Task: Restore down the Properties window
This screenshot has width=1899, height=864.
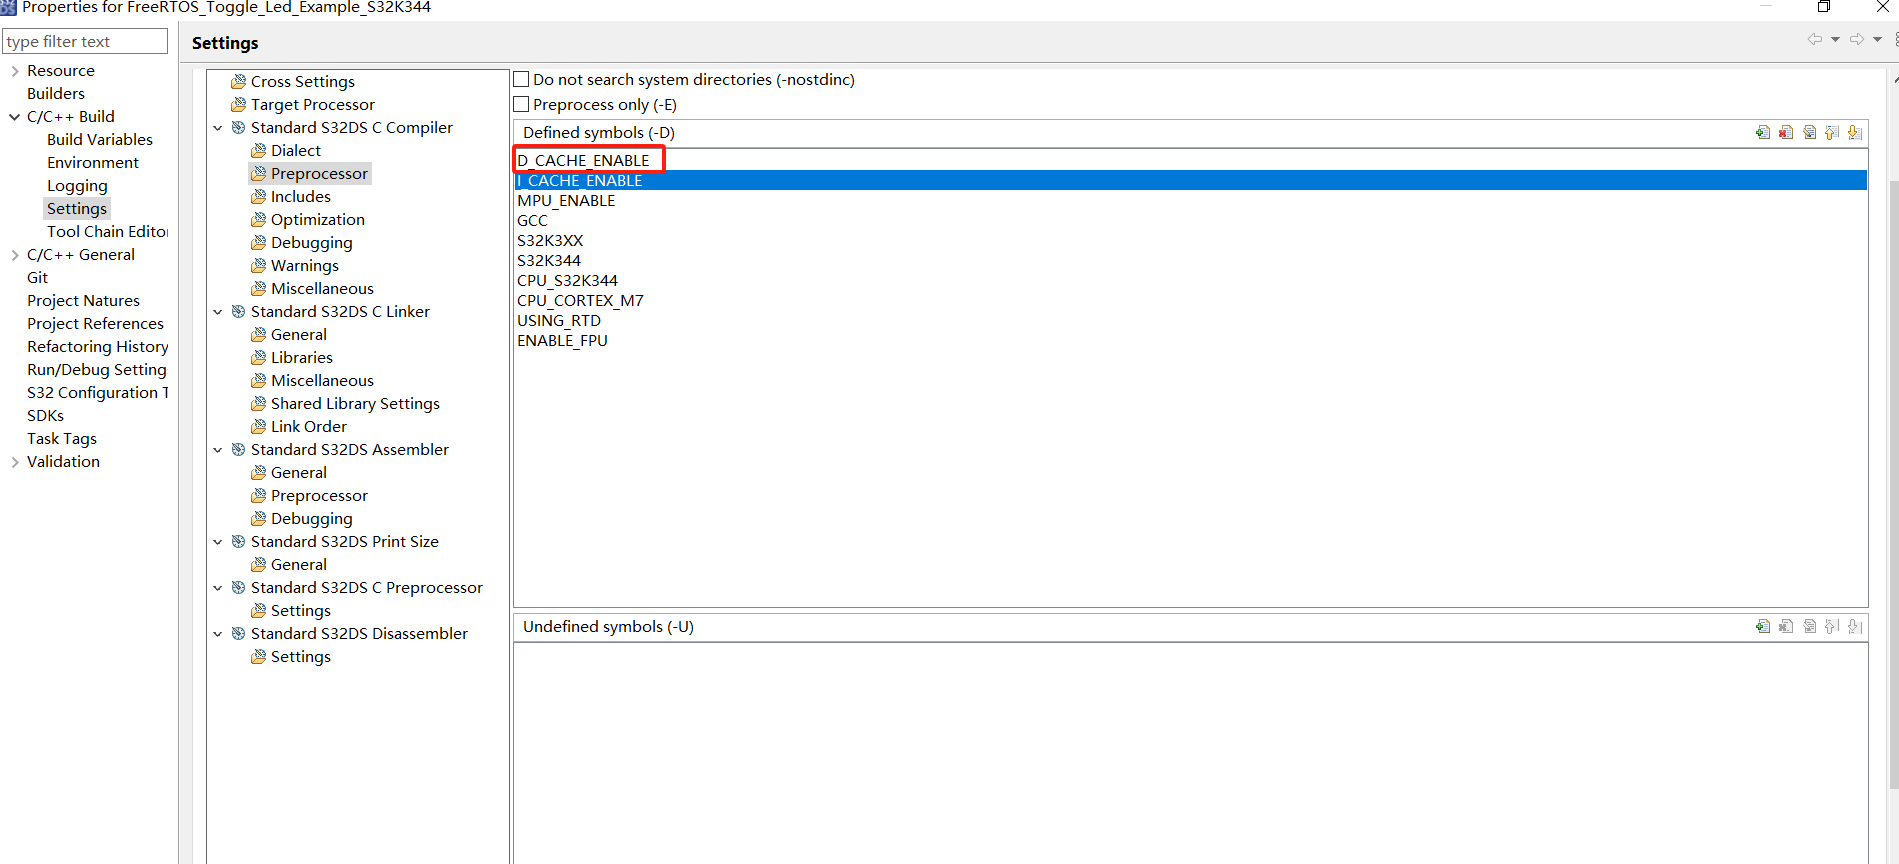Action: click(x=1824, y=7)
